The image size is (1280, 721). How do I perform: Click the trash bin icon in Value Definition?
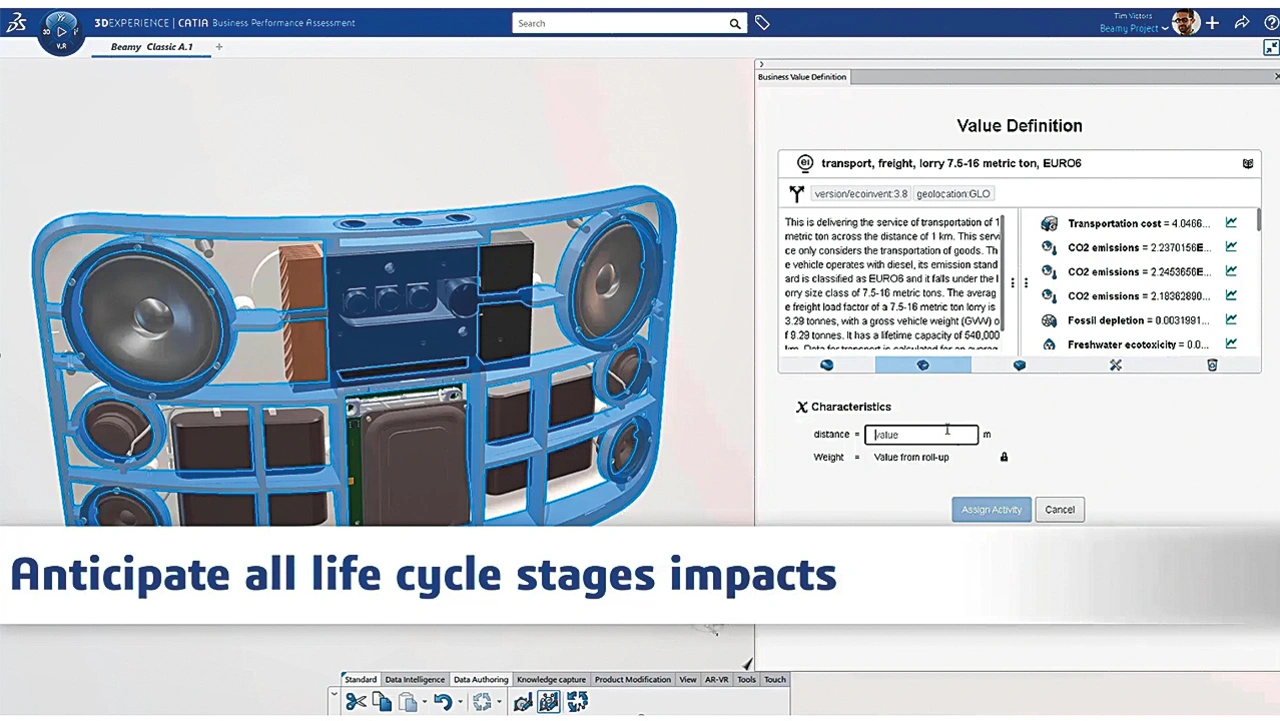click(1212, 366)
